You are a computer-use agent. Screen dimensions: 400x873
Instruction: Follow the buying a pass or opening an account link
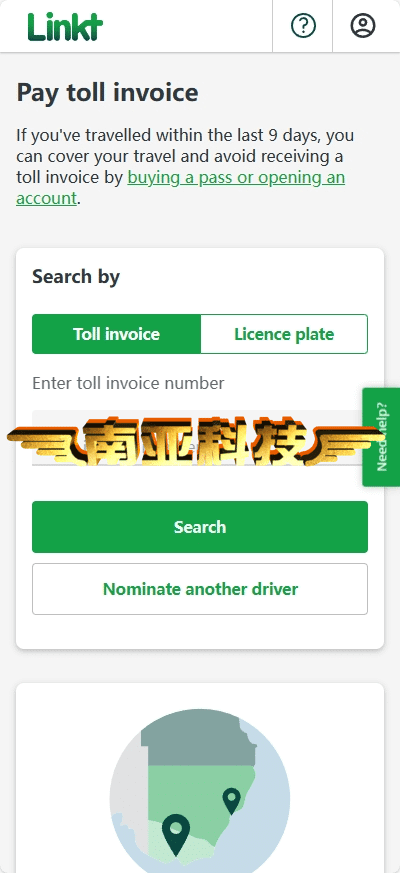coord(181,188)
